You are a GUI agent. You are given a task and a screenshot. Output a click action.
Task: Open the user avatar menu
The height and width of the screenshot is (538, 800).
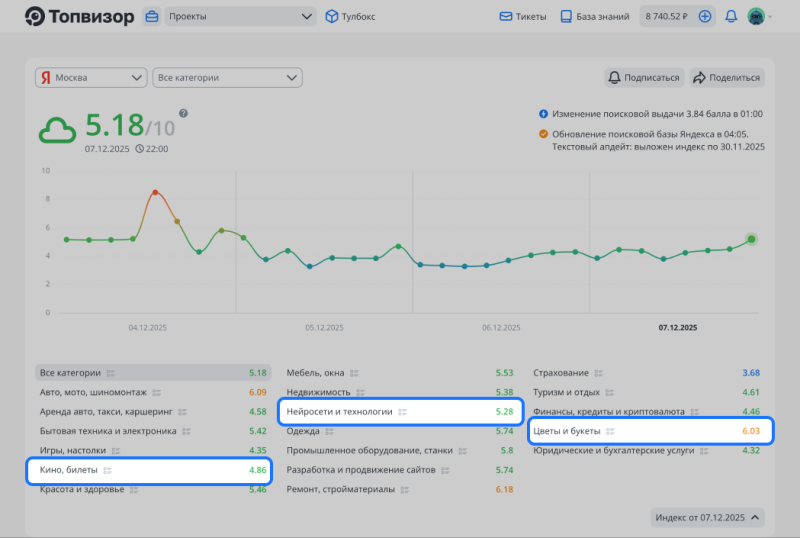pyautogui.click(x=757, y=16)
